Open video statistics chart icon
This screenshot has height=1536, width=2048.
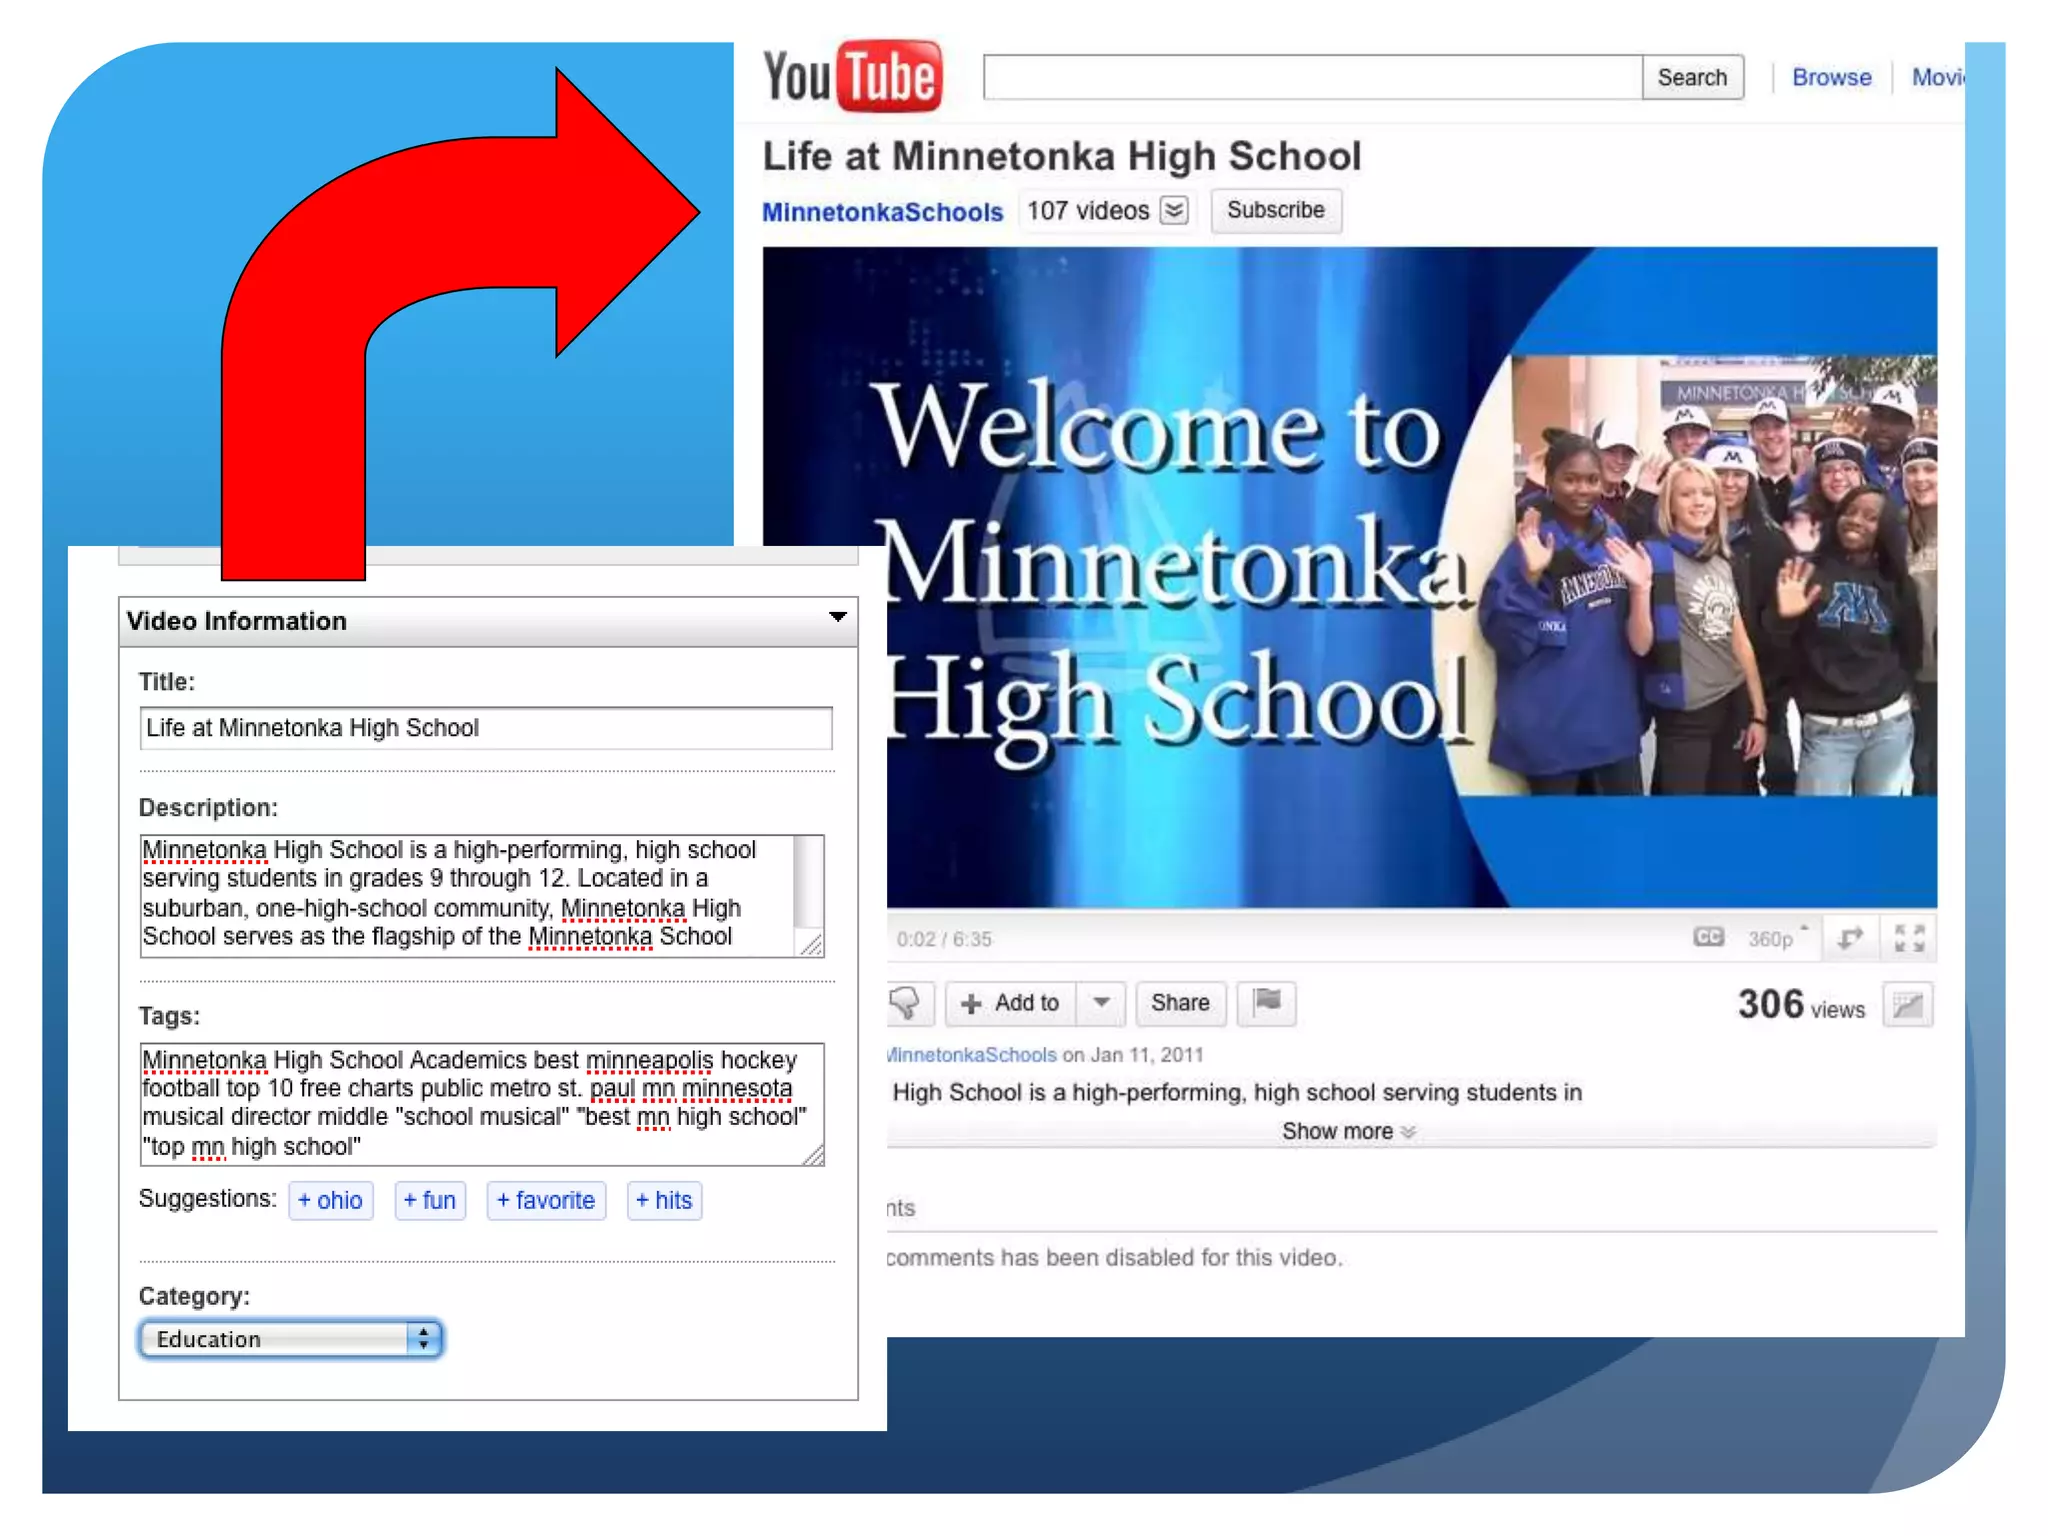click(1907, 1005)
